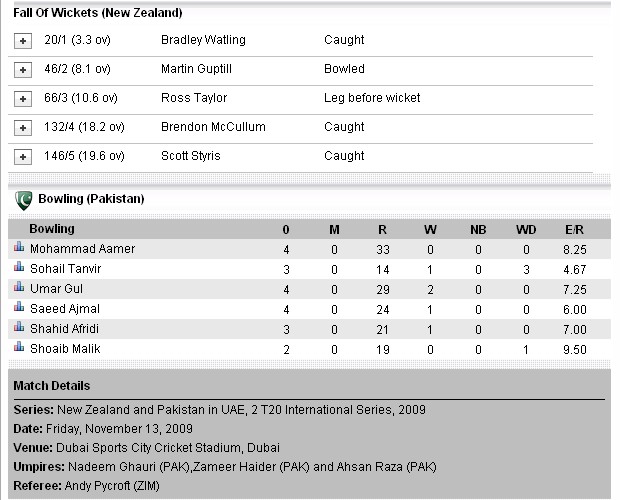
Task: Expand the 132/4 Brendon McCullum wicket row
Action: [23, 128]
